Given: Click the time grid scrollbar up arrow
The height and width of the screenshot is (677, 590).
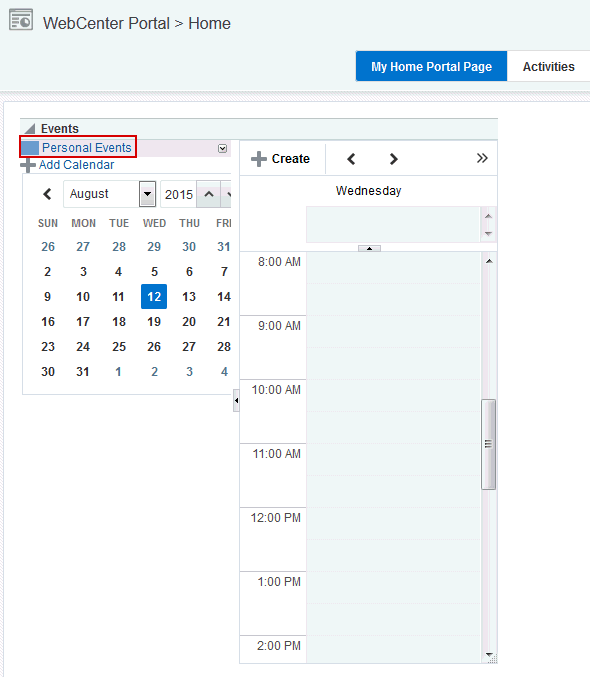Looking at the screenshot, I should pos(489,261).
